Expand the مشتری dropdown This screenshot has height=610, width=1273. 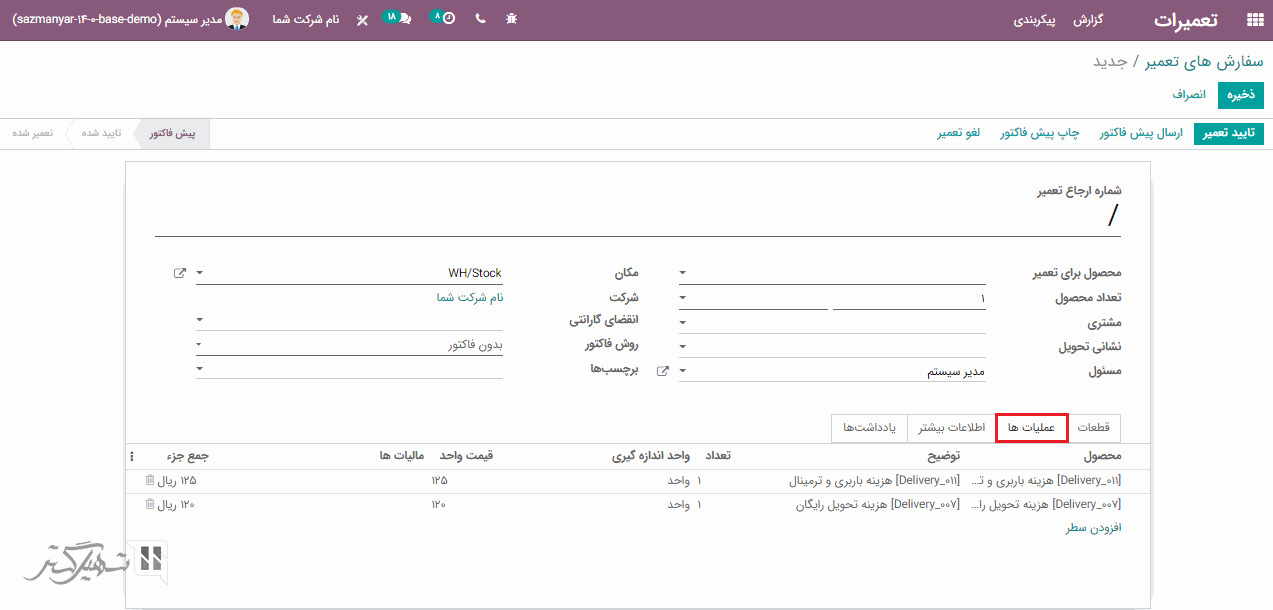[x=683, y=323]
